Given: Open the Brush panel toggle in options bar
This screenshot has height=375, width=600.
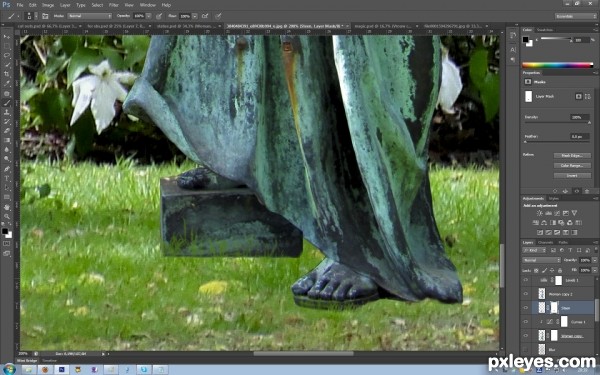Looking at the screenshot, I should coord(45,16).
